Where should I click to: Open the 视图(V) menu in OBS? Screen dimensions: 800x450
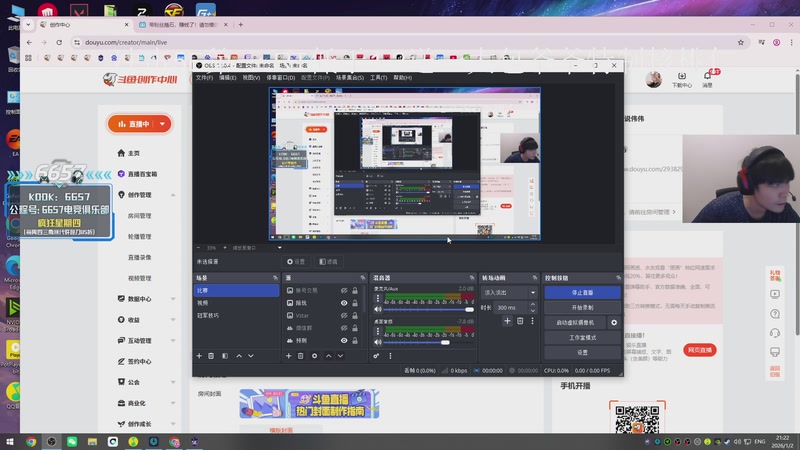click(251, 78)
